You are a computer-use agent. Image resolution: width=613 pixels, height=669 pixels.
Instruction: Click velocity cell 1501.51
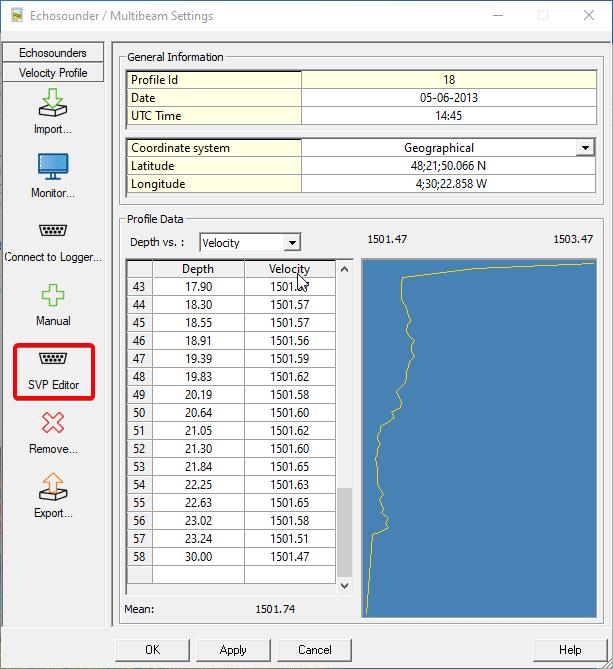tap(290, 539)
